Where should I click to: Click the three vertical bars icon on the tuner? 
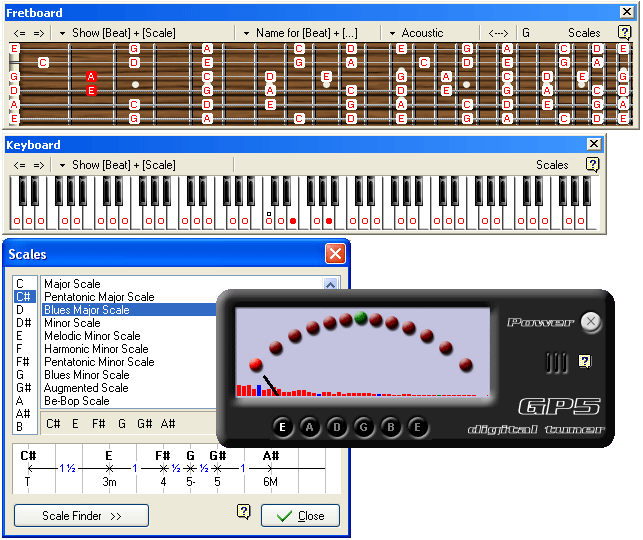click(x=557, y=361)
